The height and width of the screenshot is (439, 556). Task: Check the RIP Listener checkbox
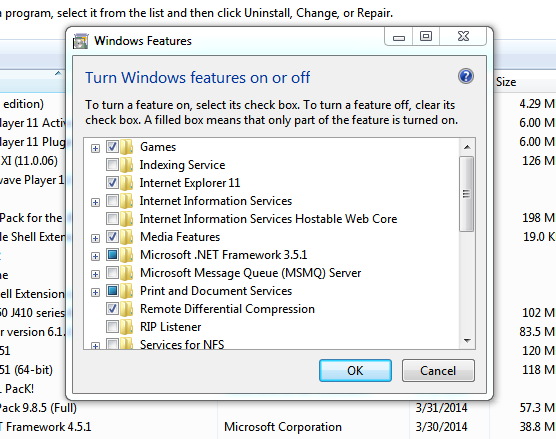(112, 327)
